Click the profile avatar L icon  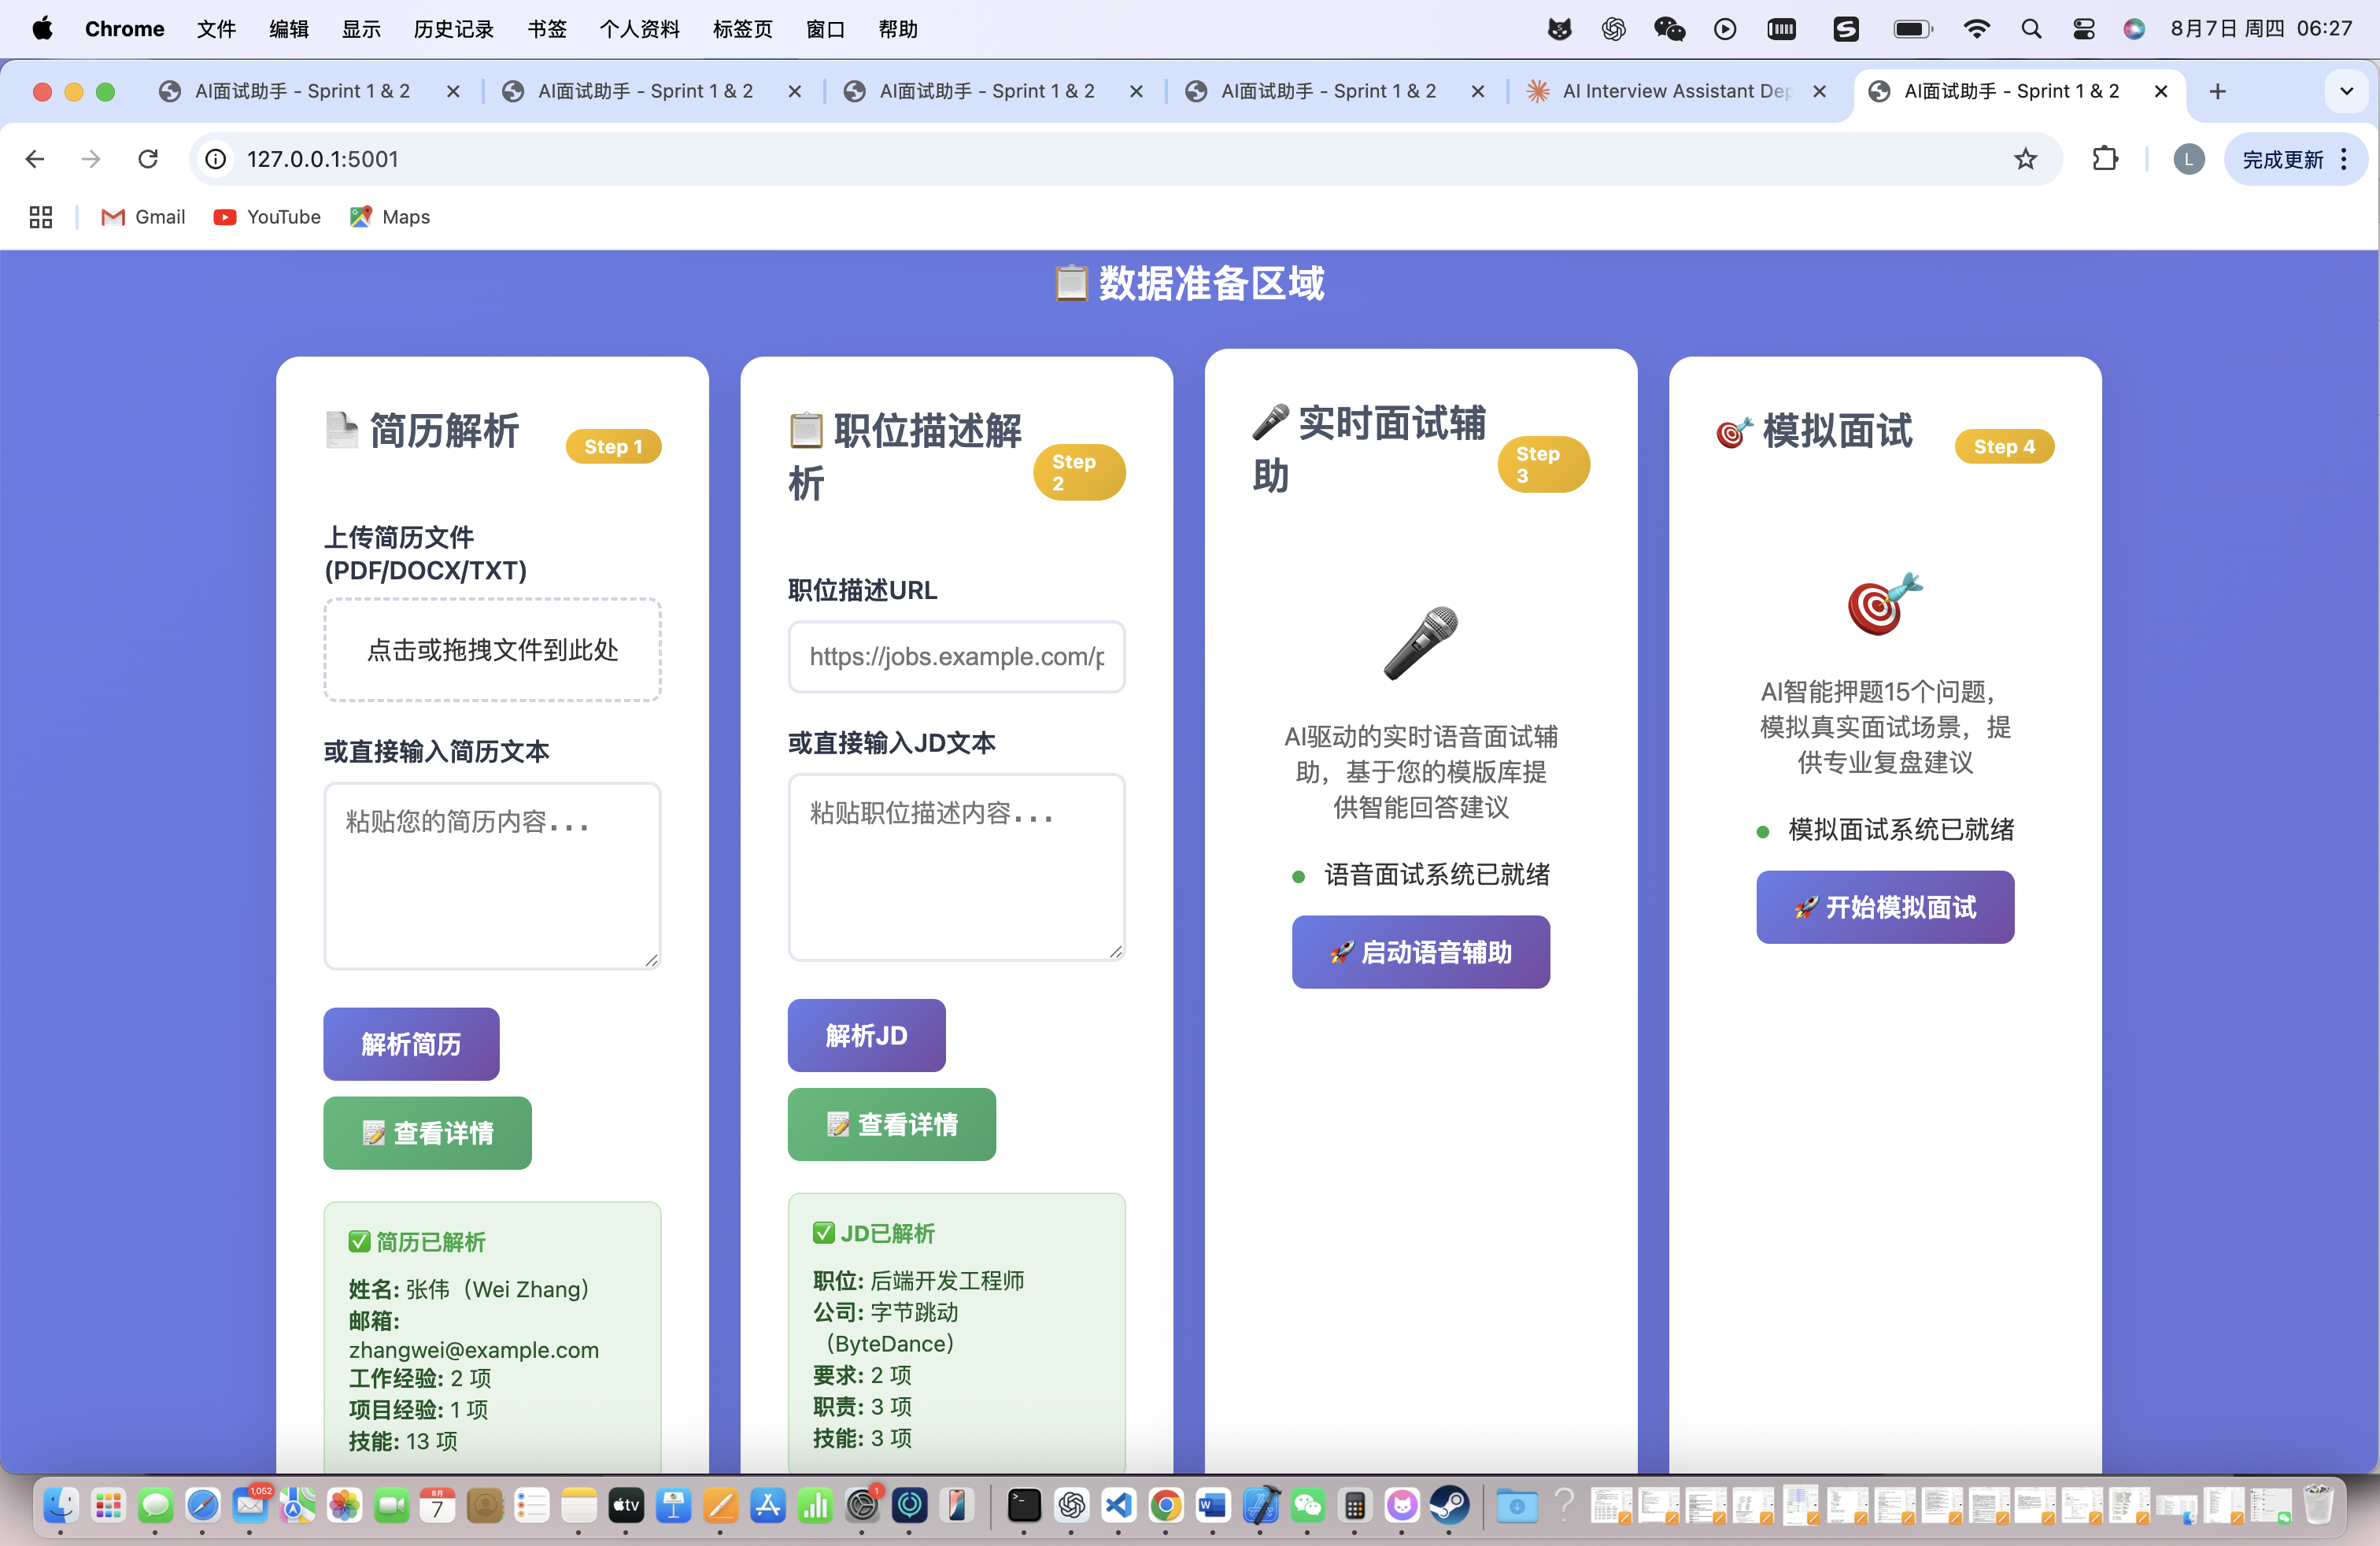2188,159
